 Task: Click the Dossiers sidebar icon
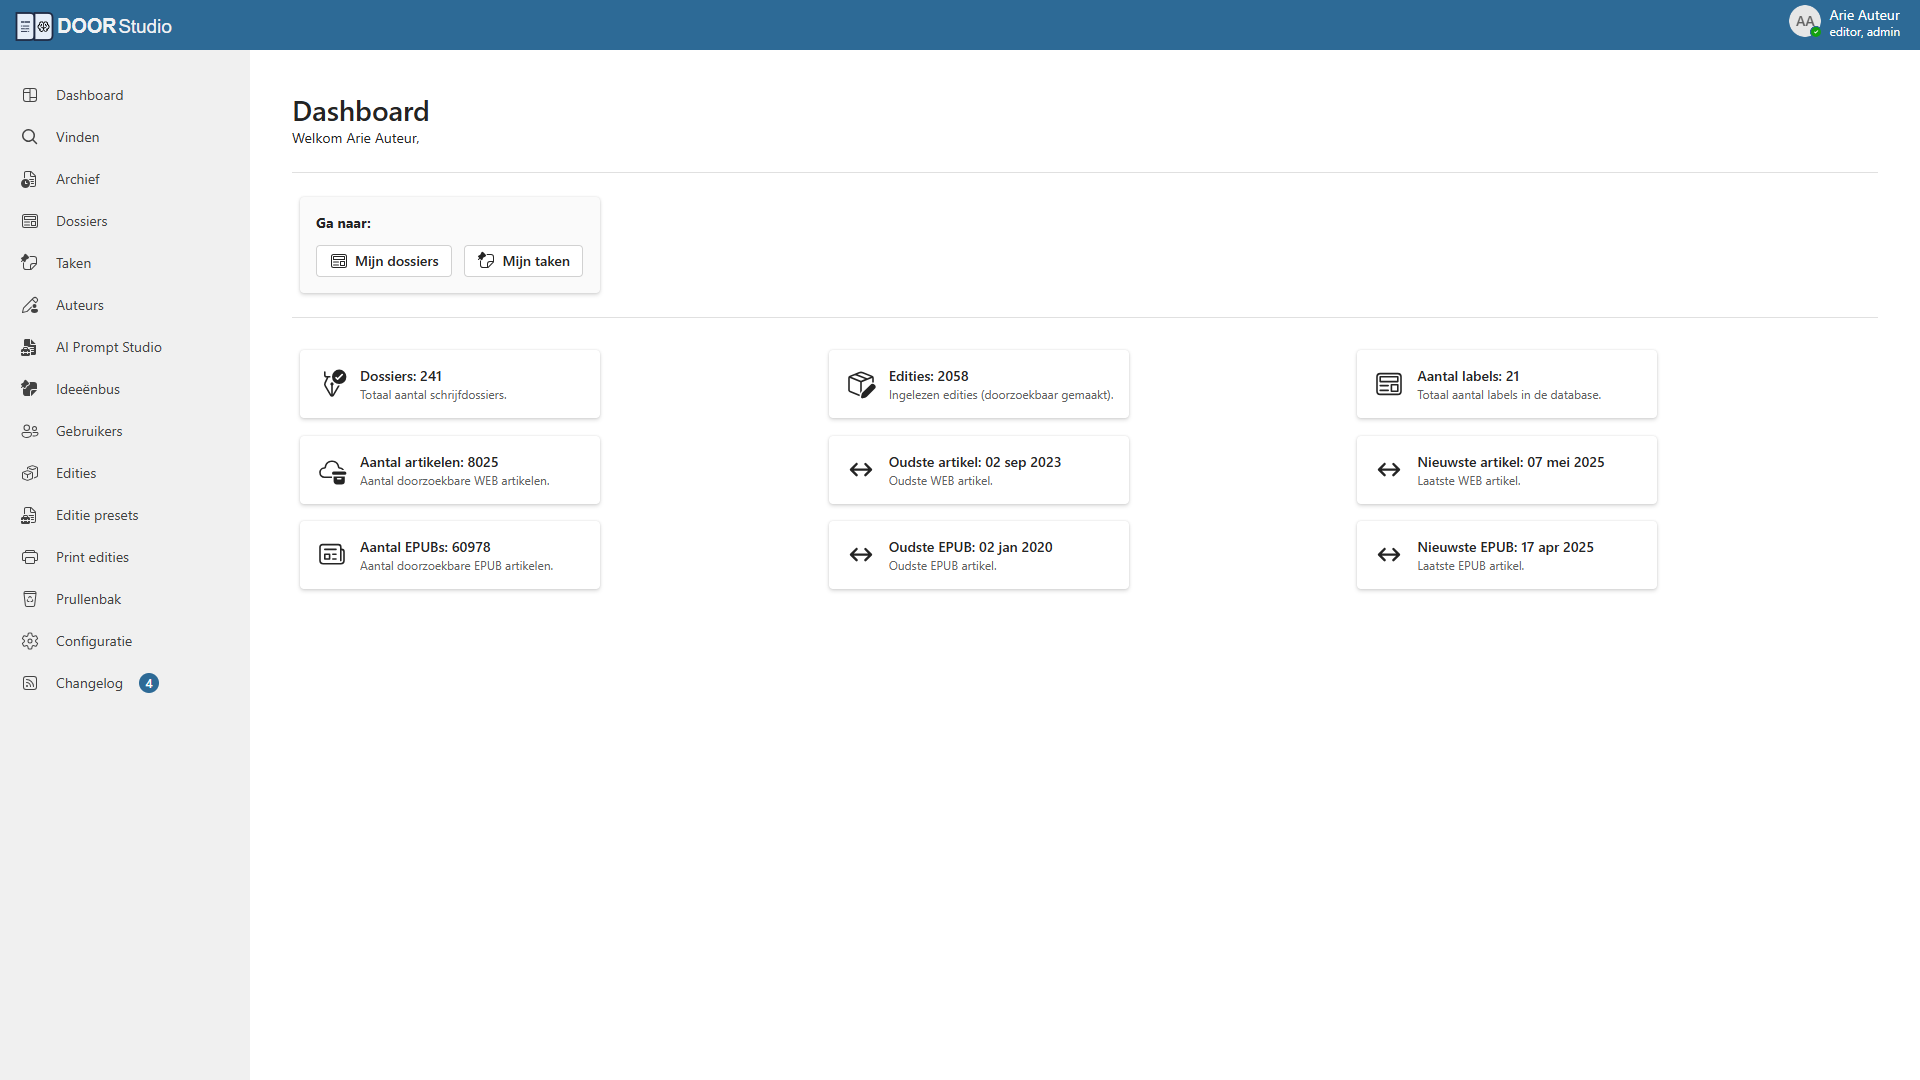coord(29,220)
